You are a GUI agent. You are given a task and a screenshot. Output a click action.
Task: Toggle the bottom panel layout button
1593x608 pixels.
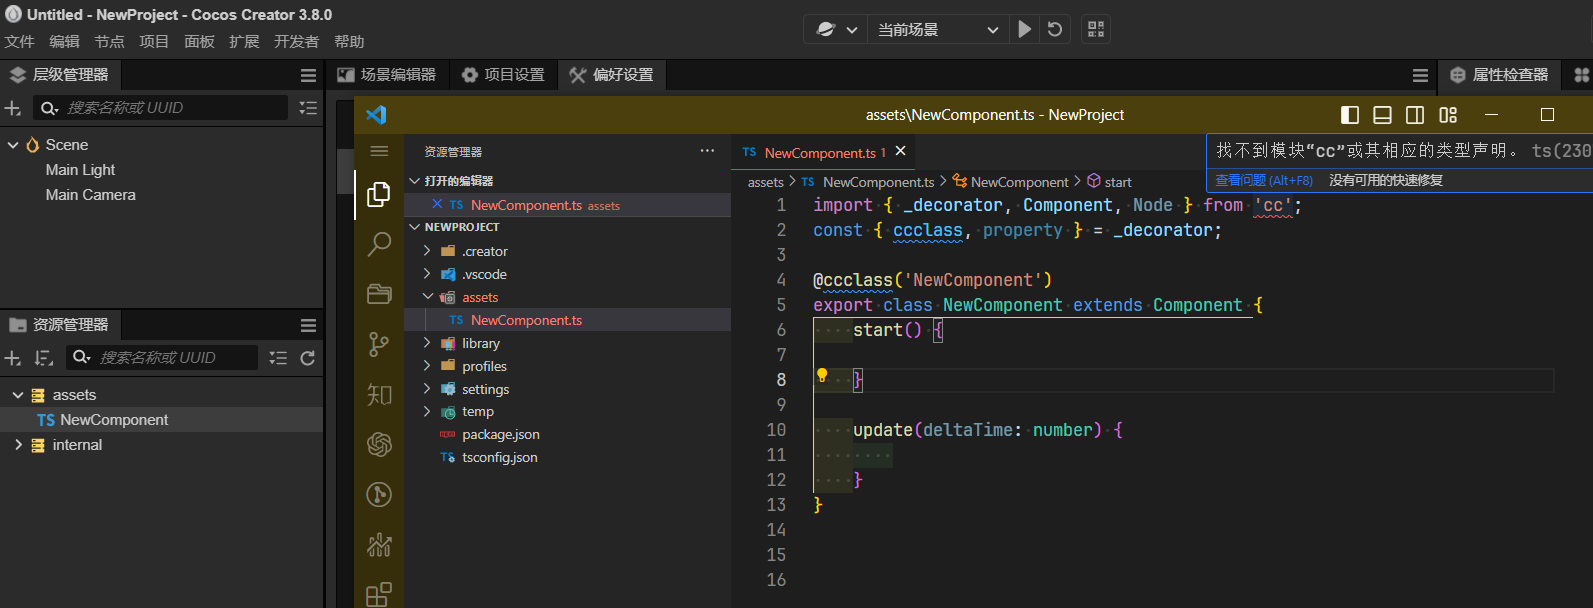coord(1382,115)
